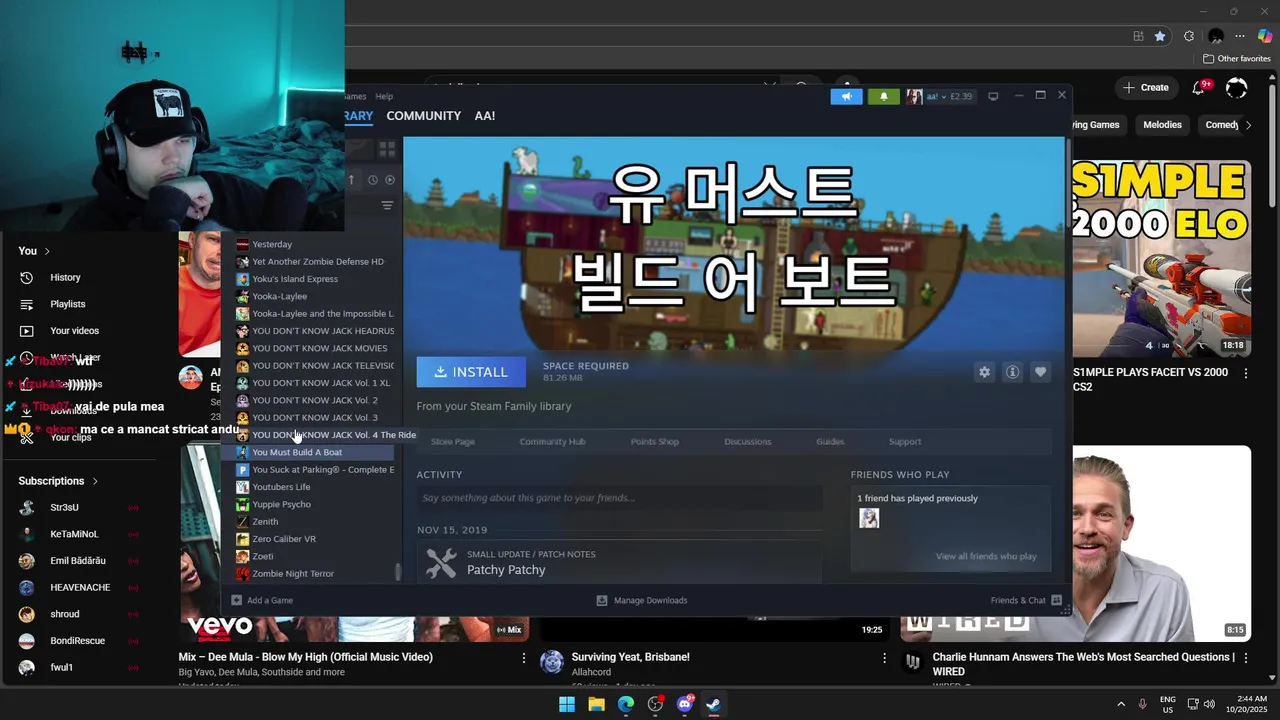This screenshot has width=1280, height=720.
Task: Show game info icon next to gear
Action: pos(1012,372)
